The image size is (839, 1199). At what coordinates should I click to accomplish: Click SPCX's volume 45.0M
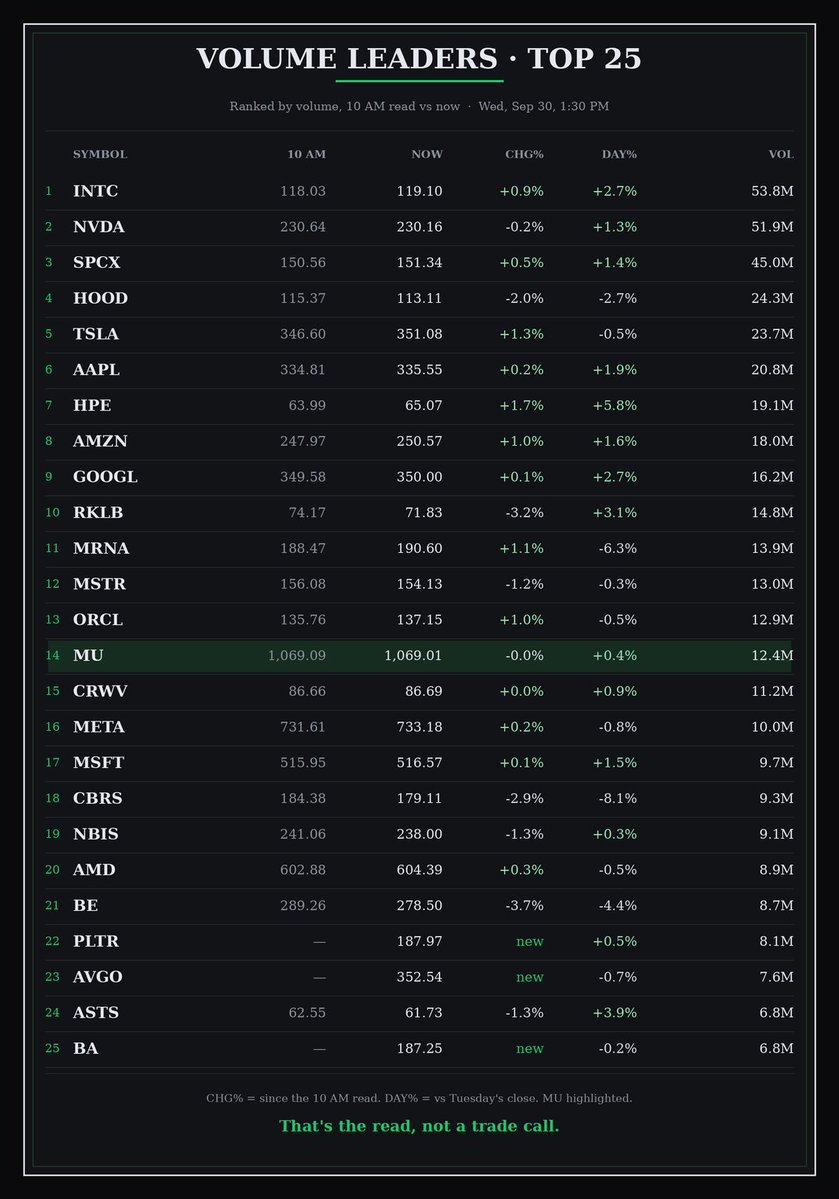coord(772,262)
